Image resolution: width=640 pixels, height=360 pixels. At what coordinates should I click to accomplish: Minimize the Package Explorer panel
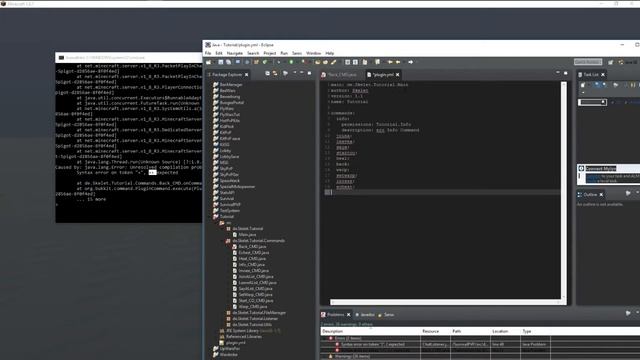(x=302, y=73)
